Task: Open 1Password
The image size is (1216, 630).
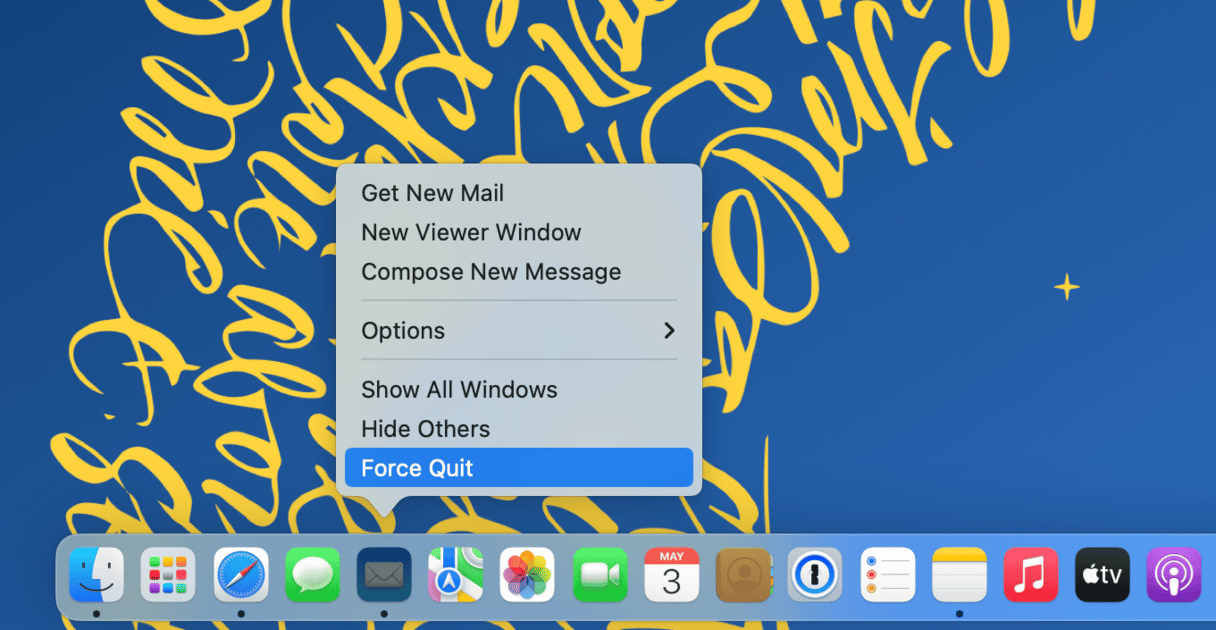Action: click(x=815, y=575)
